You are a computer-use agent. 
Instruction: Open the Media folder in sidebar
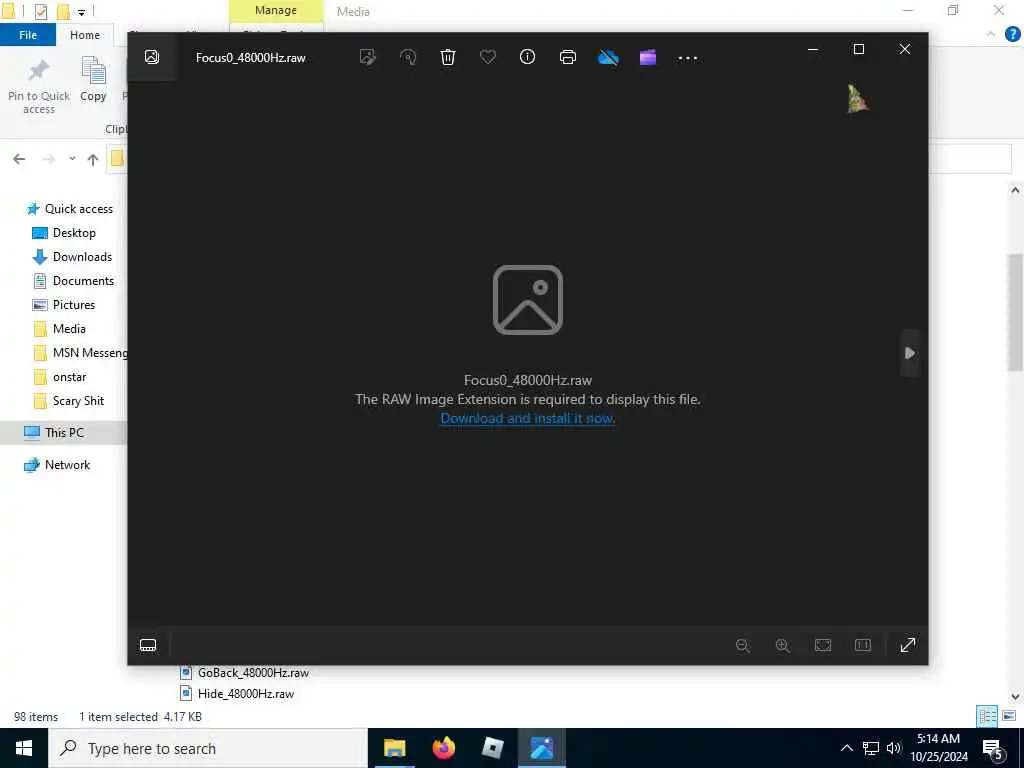69,329
